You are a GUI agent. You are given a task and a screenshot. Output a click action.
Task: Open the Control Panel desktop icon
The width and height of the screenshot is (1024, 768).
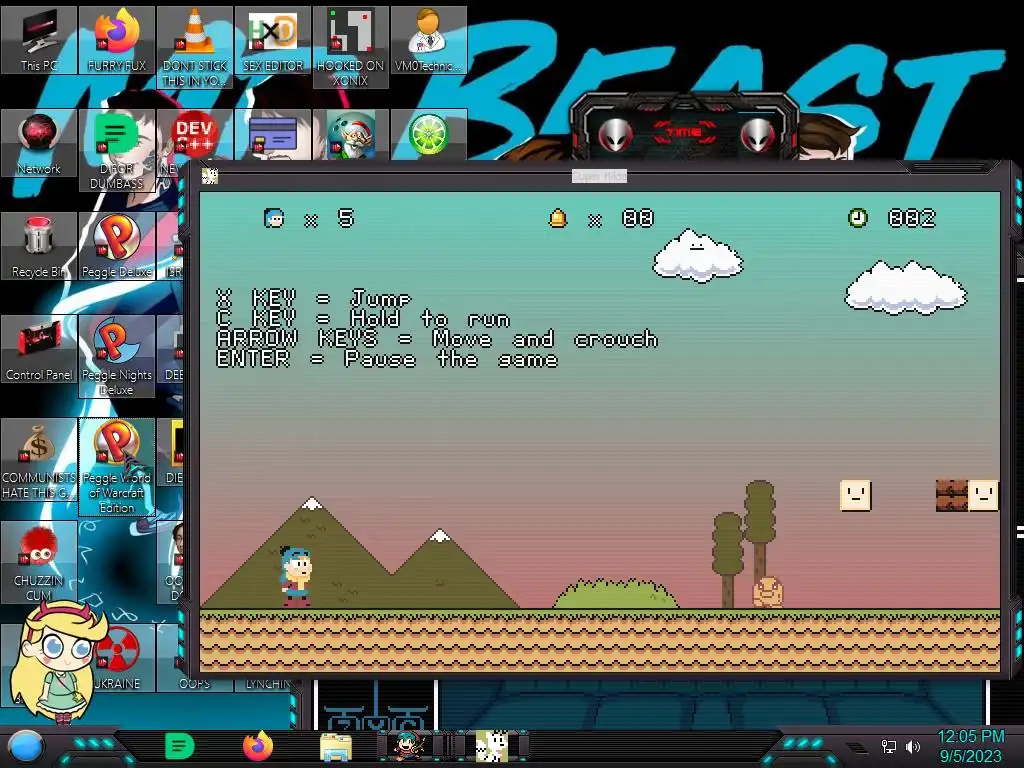[39, 349]
